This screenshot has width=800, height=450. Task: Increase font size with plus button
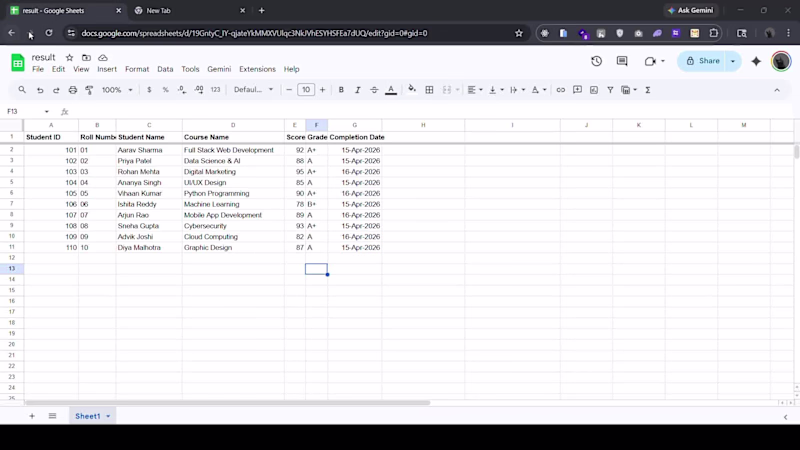pos(322,90)
